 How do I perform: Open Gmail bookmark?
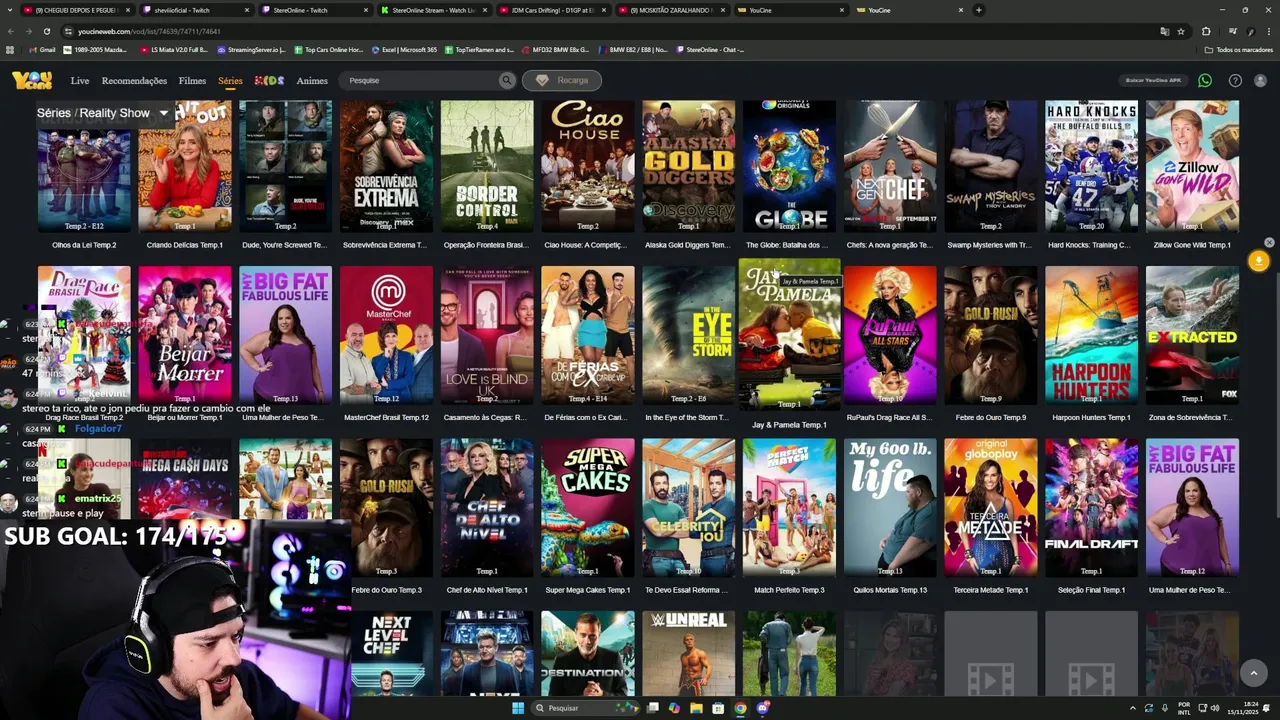tap(43, 49)
